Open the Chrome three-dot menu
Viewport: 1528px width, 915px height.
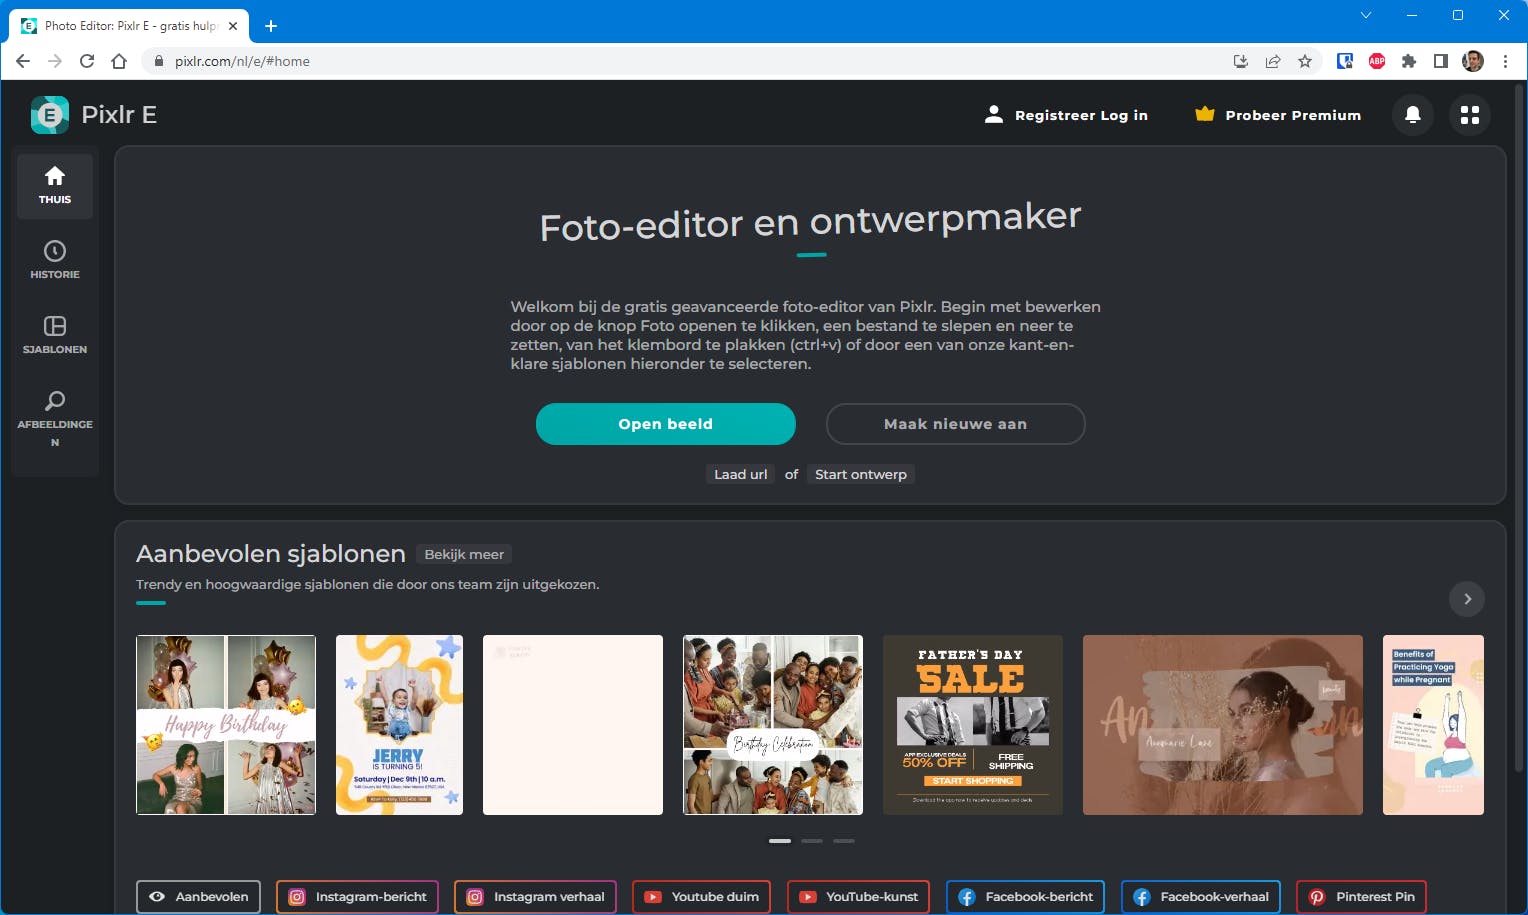click(1505, 61)
